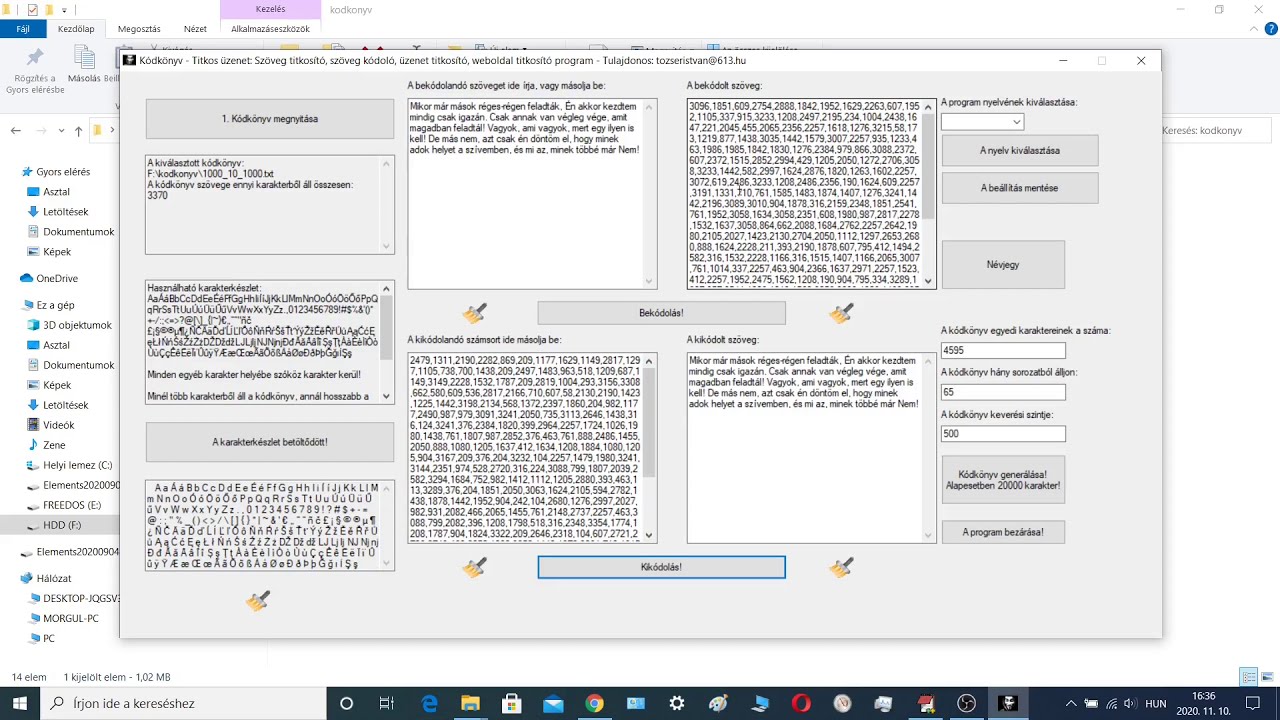Show hidden system tray icons
This screenshot has height=720, width=1280.
click(x=1069, y=703)
